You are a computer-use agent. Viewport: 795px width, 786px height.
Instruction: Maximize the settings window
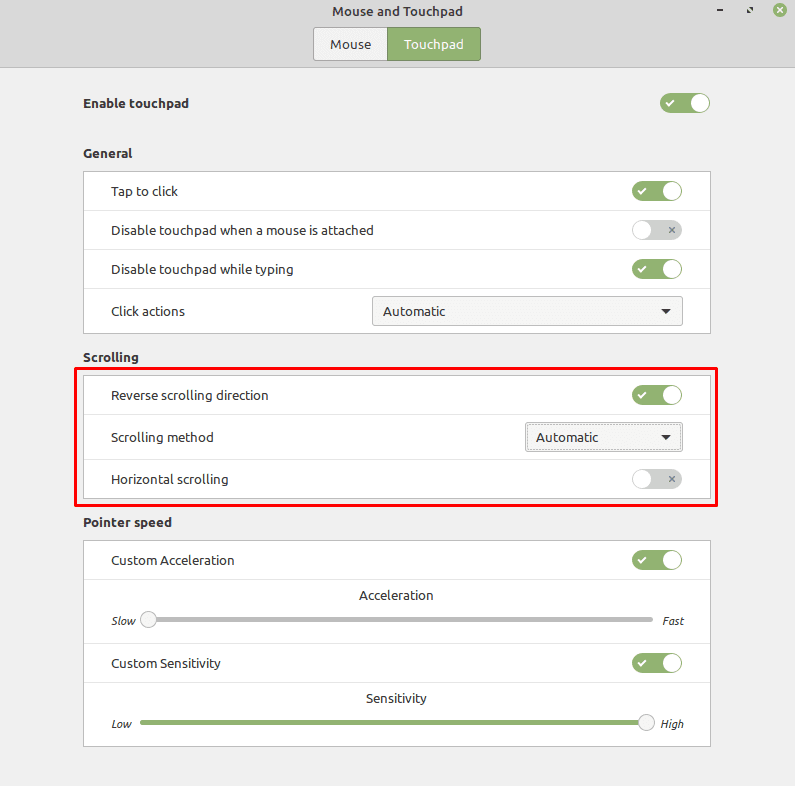tap(750, 10)
